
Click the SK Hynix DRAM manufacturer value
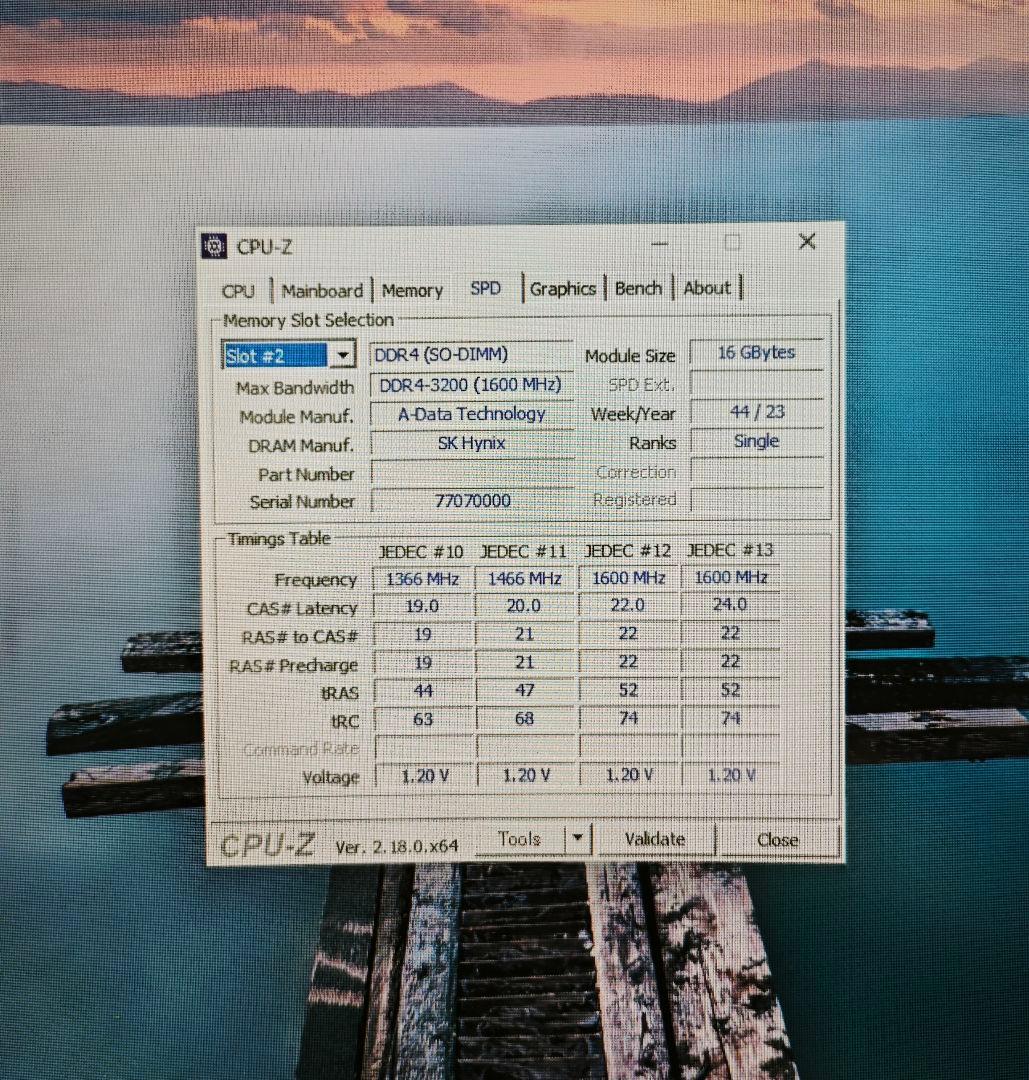click(x=471, y=443)
